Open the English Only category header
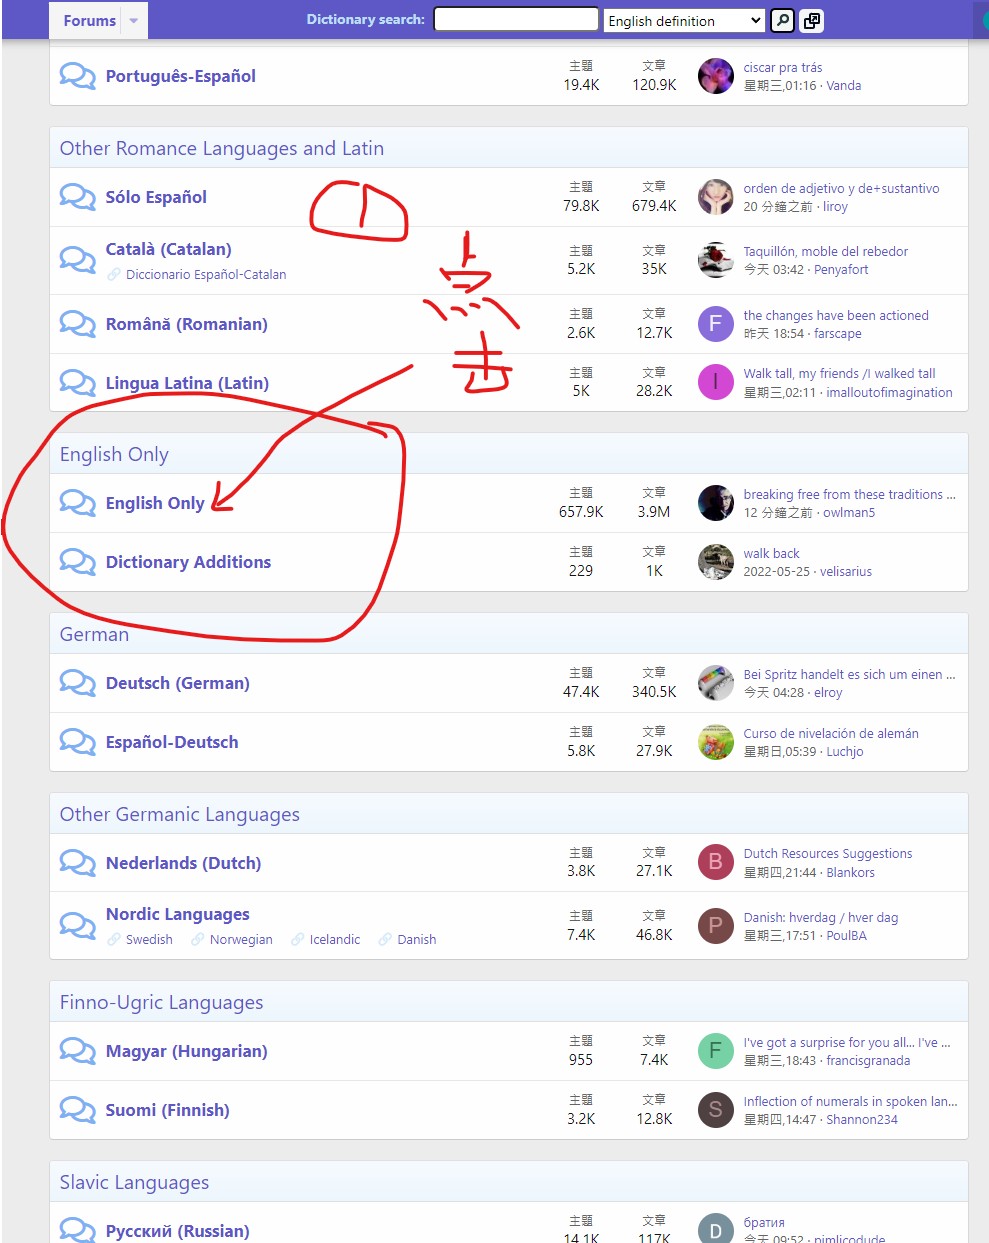 pyautogui.click(x=114, y=454)
